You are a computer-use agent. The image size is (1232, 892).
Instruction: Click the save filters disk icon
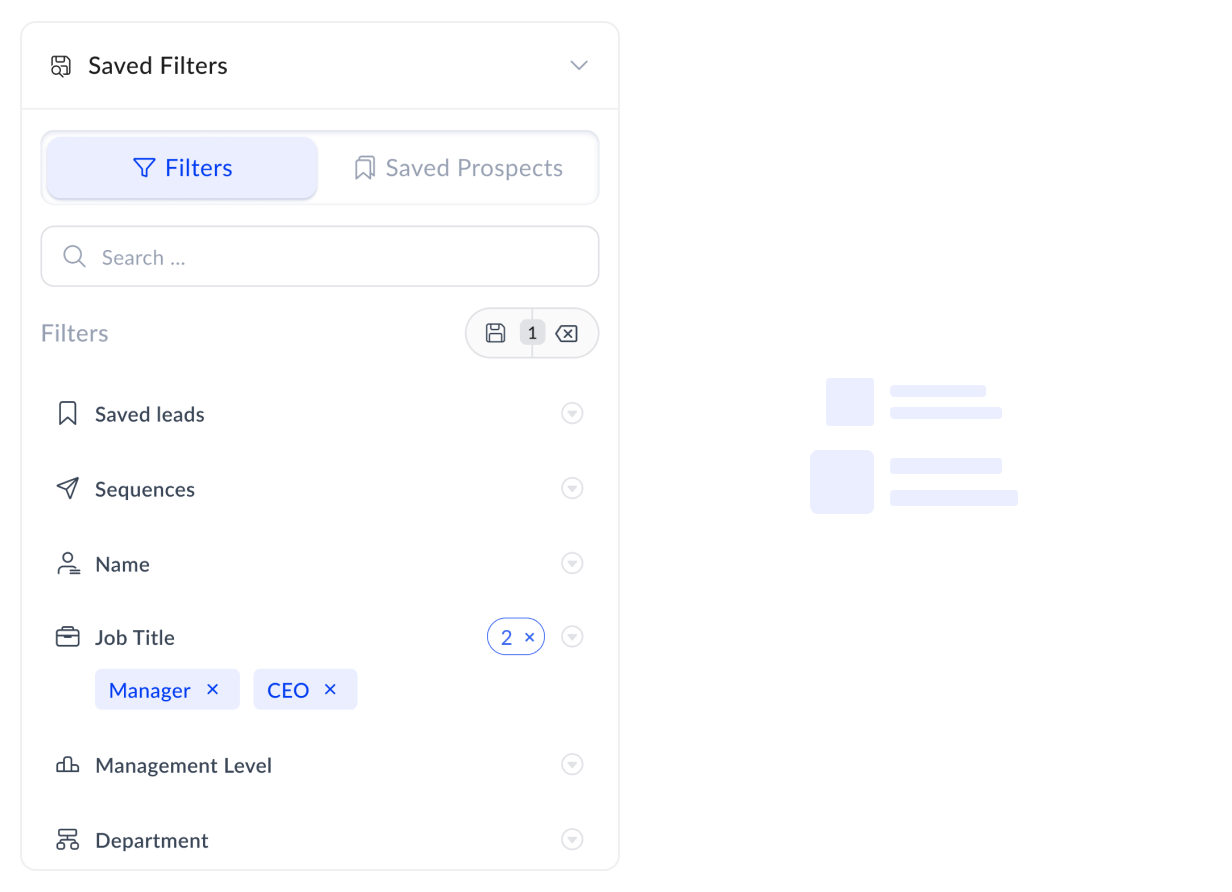497,332
